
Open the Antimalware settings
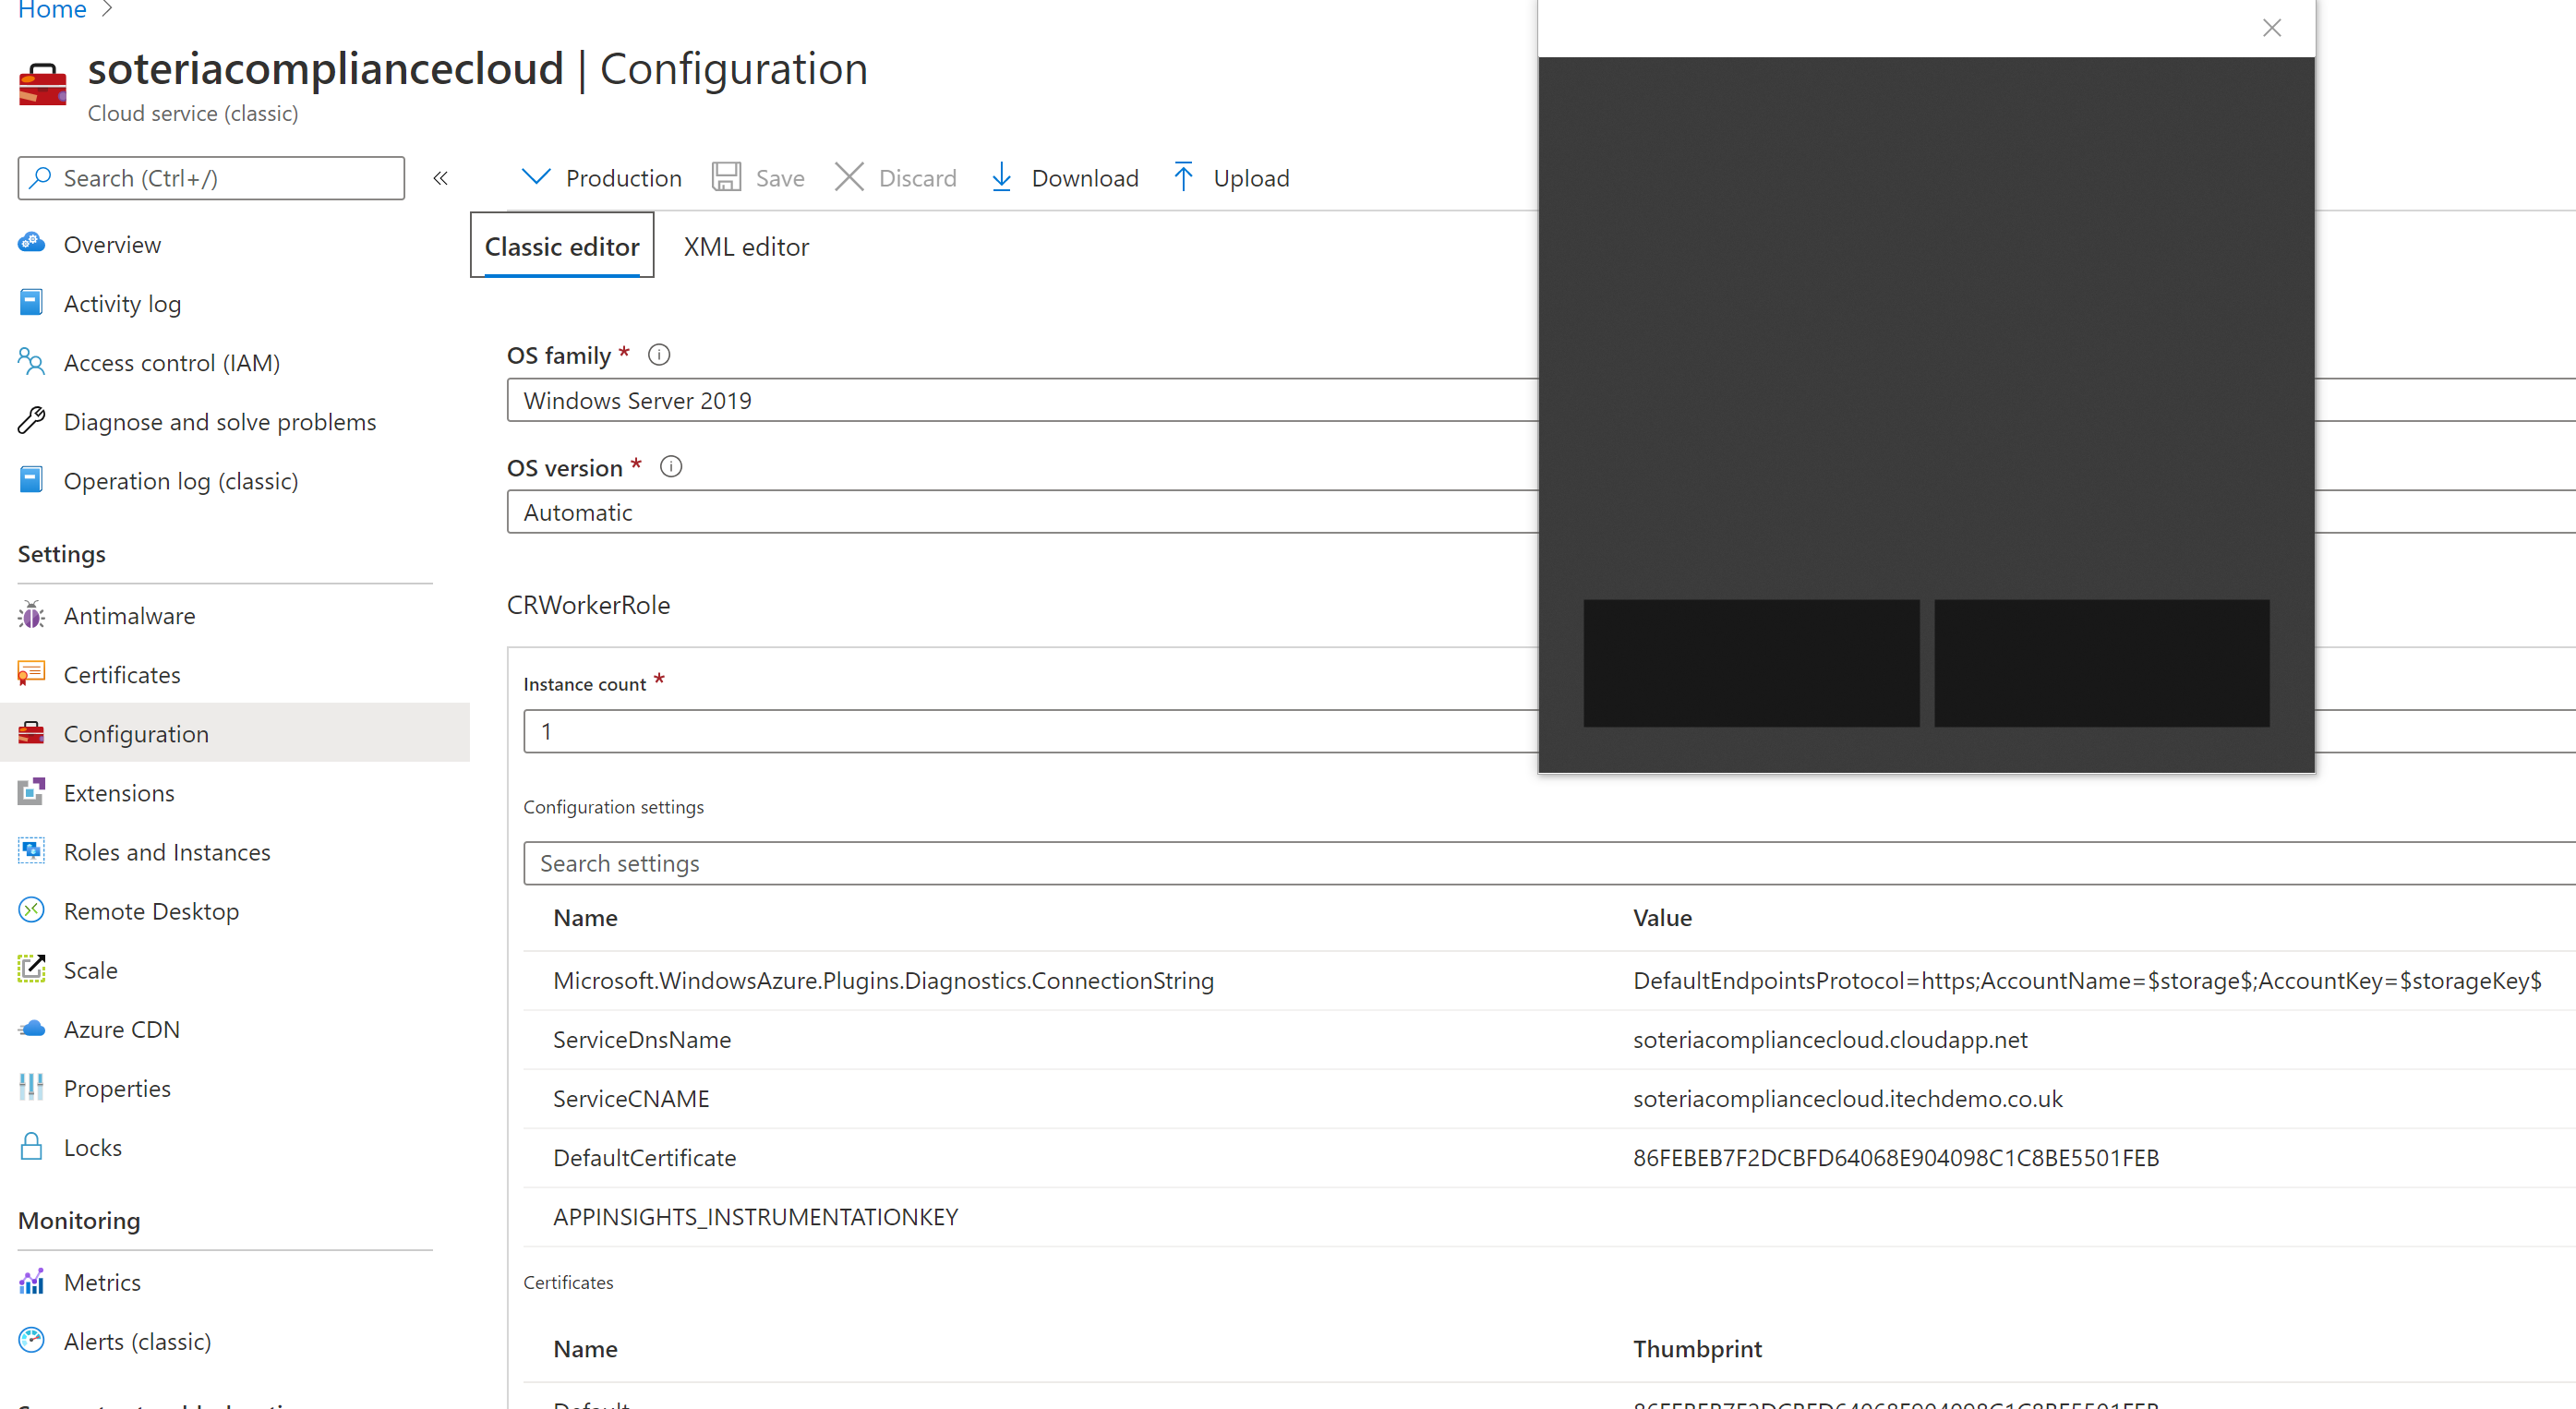point(129,615)
